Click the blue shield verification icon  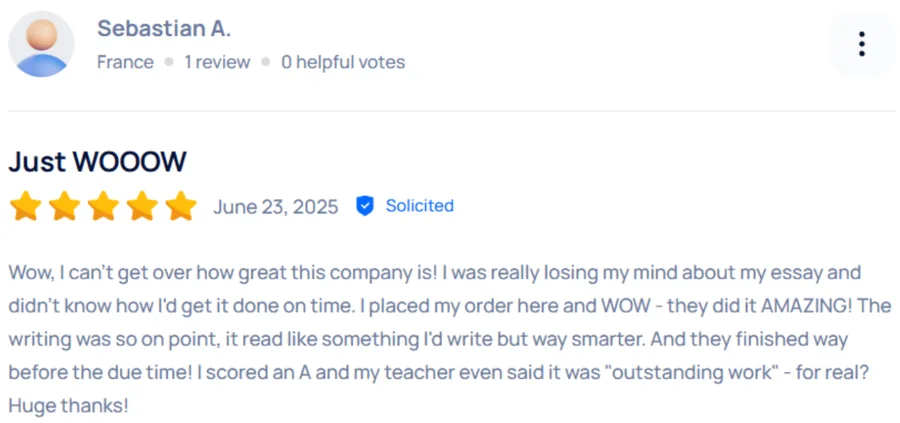click(x=365, y=206)
